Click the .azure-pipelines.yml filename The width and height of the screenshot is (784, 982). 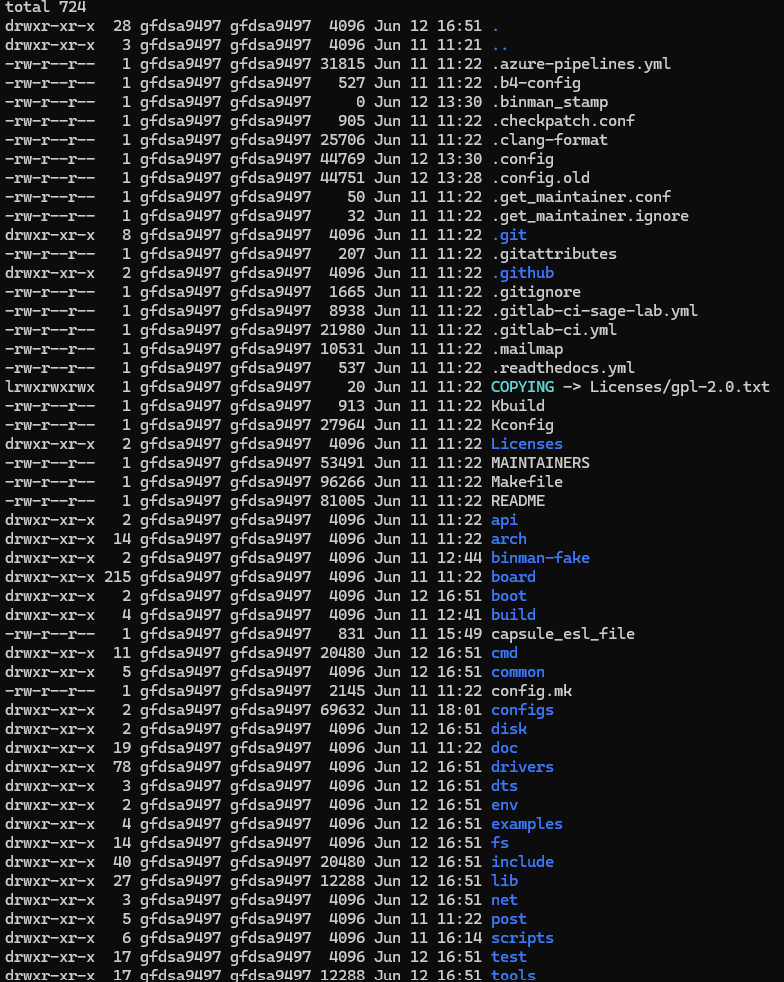point(581,64)
